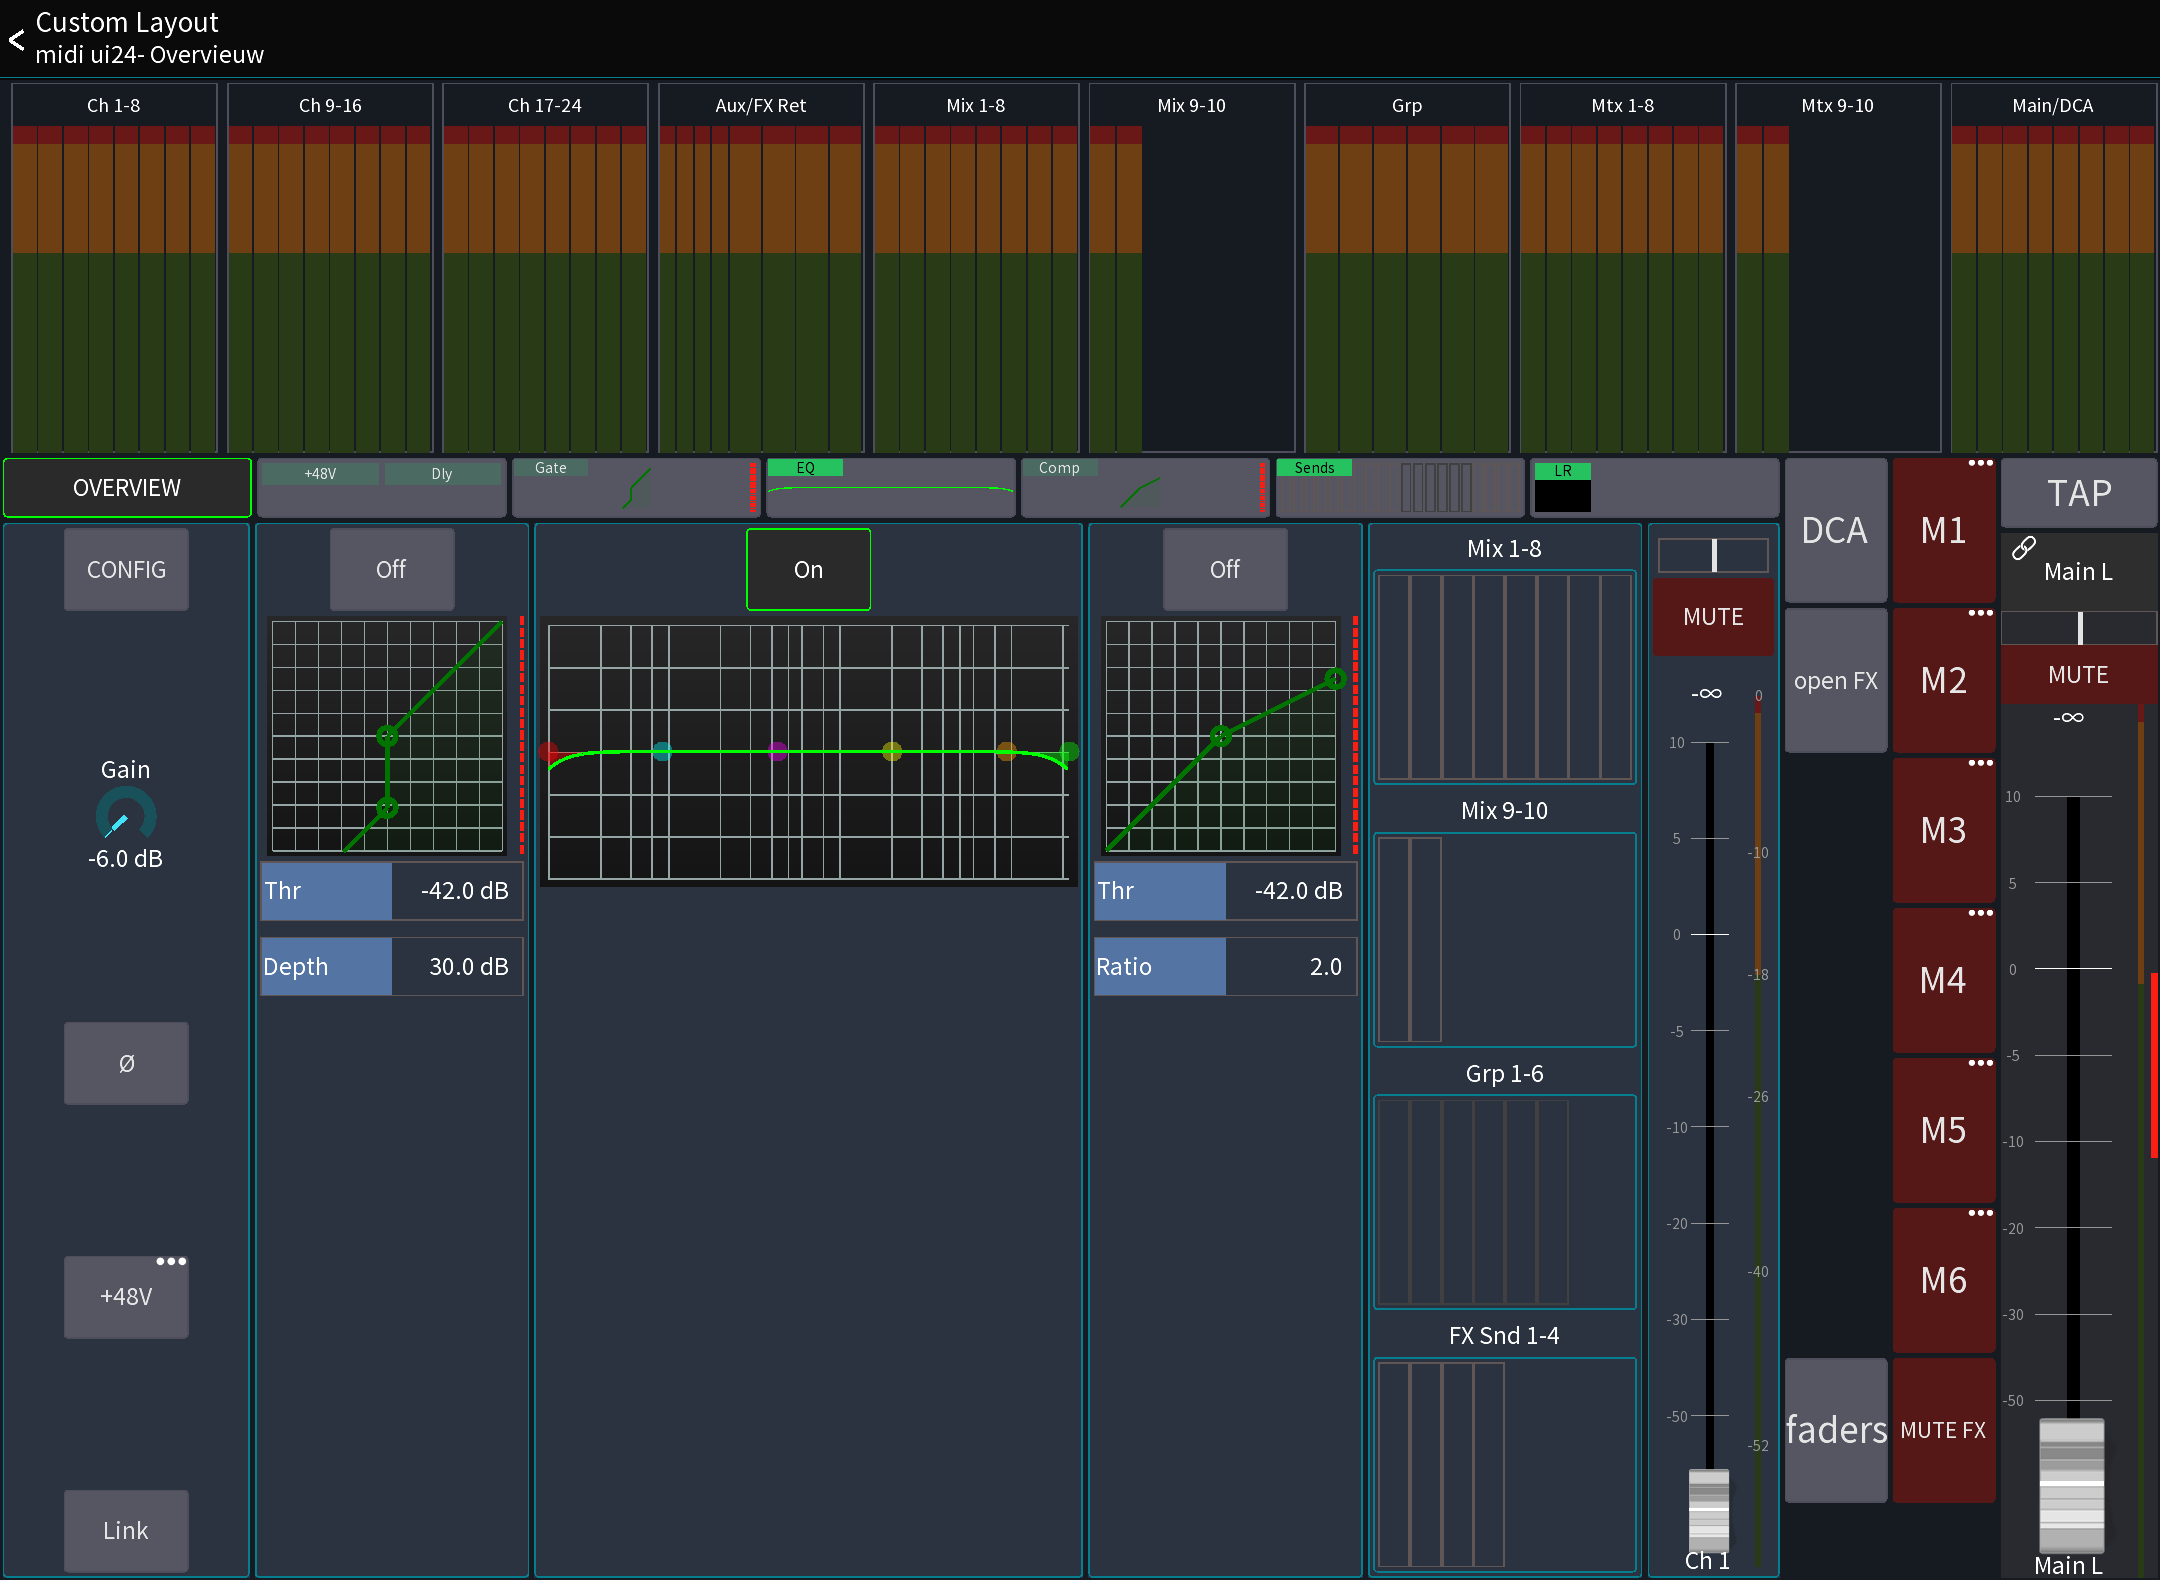Turn the Gate On
The image size is (2160, 1580).
[391, 569]
